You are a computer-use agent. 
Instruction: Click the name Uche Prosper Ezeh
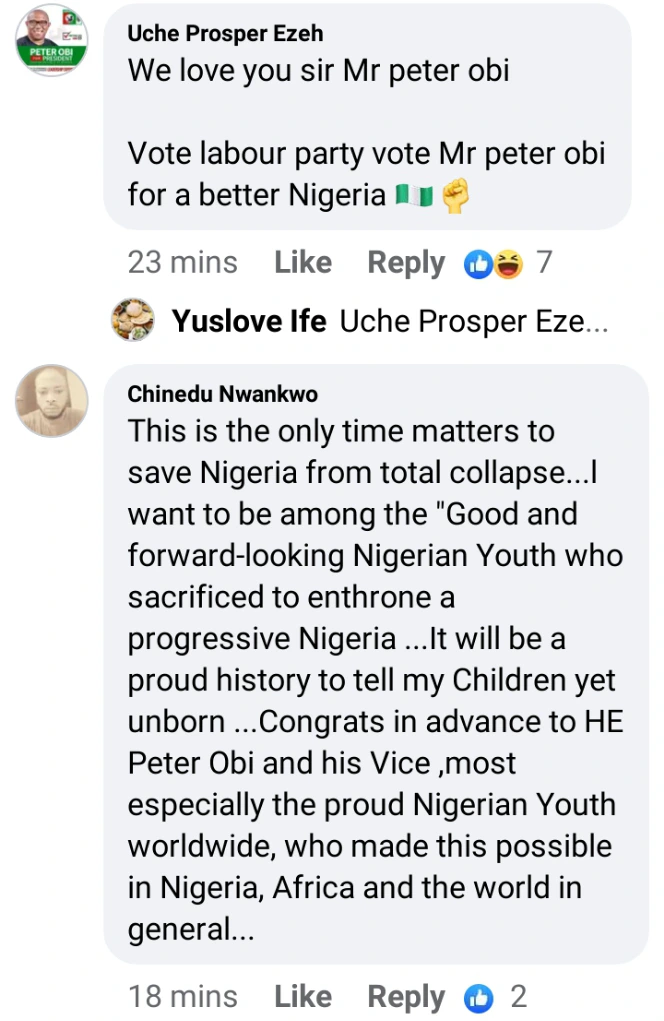click(x=225, y=33)
